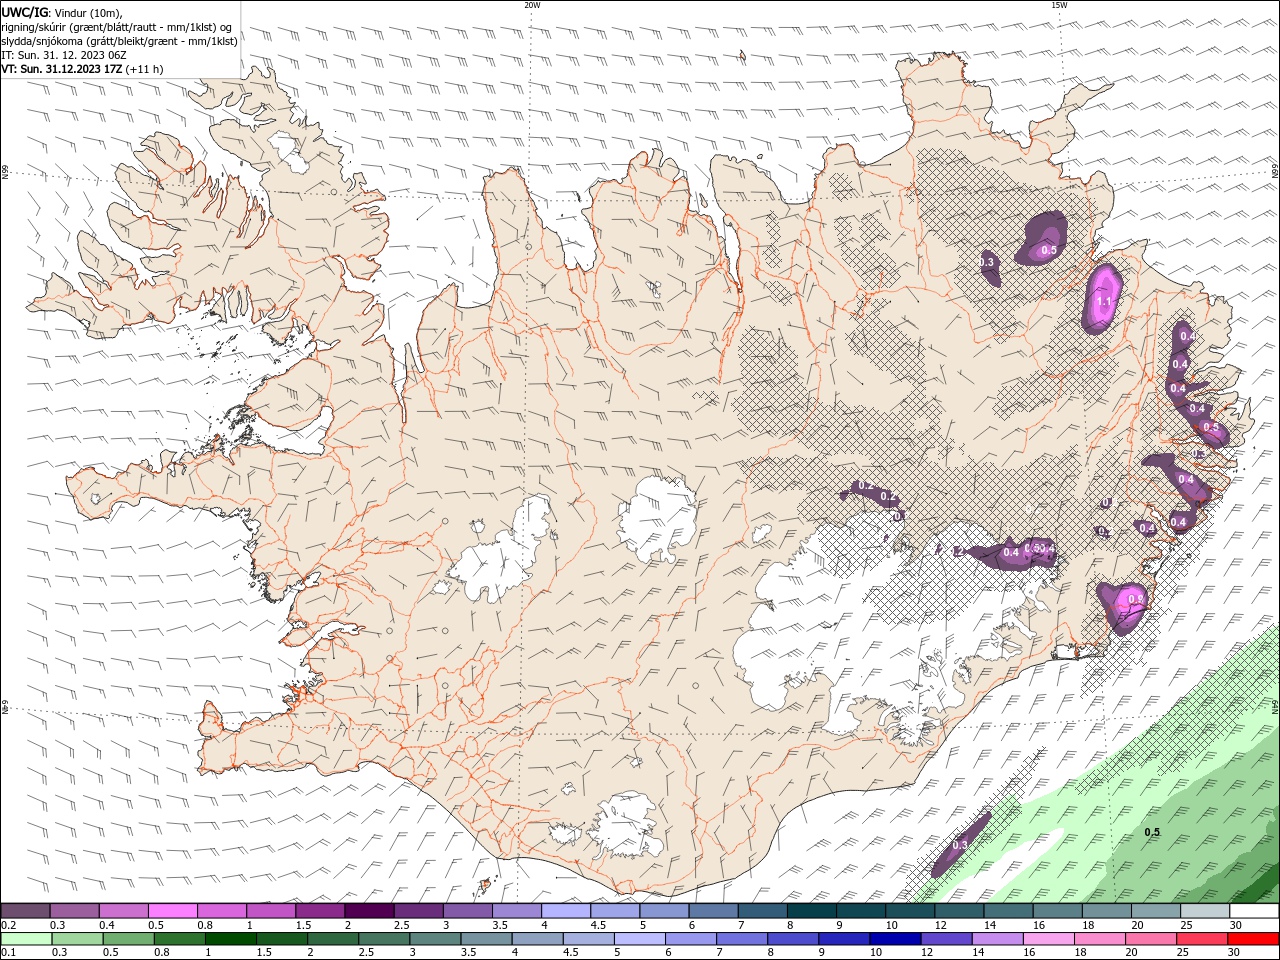Image resolution: width=1280 pixels, height=960 pixels.
Task: Click pale grey 25–30 top-row legend swatch
Action: click(1206, 911)
